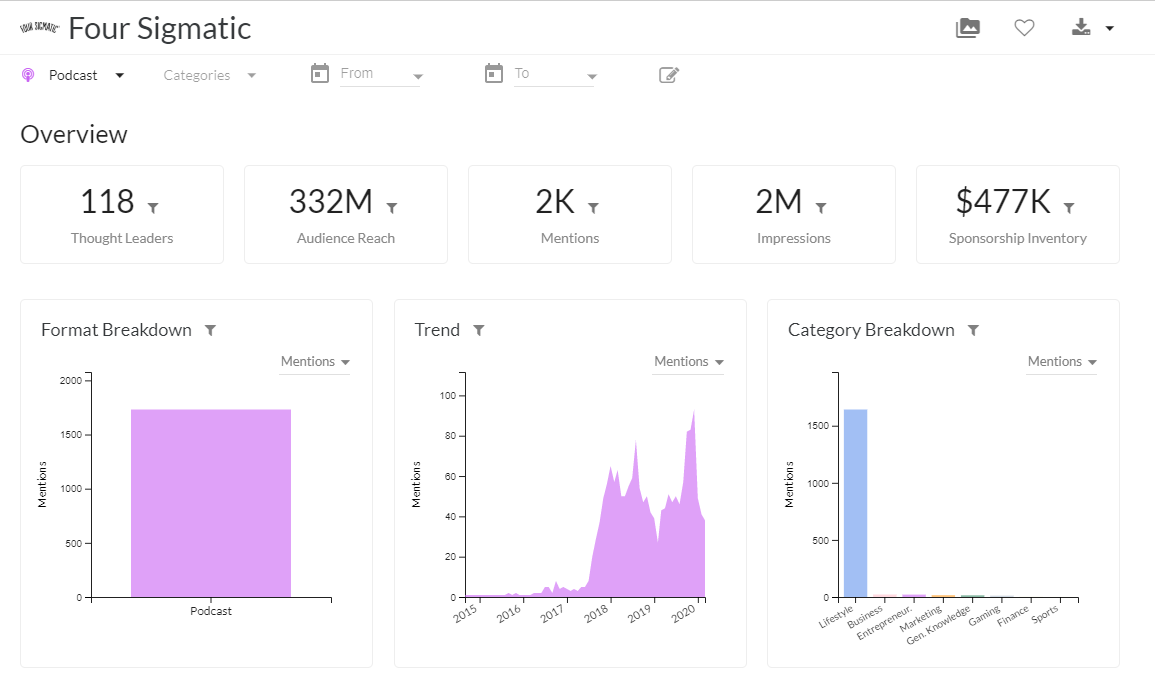Open the Categories dropdown

[x=209, y=75]
